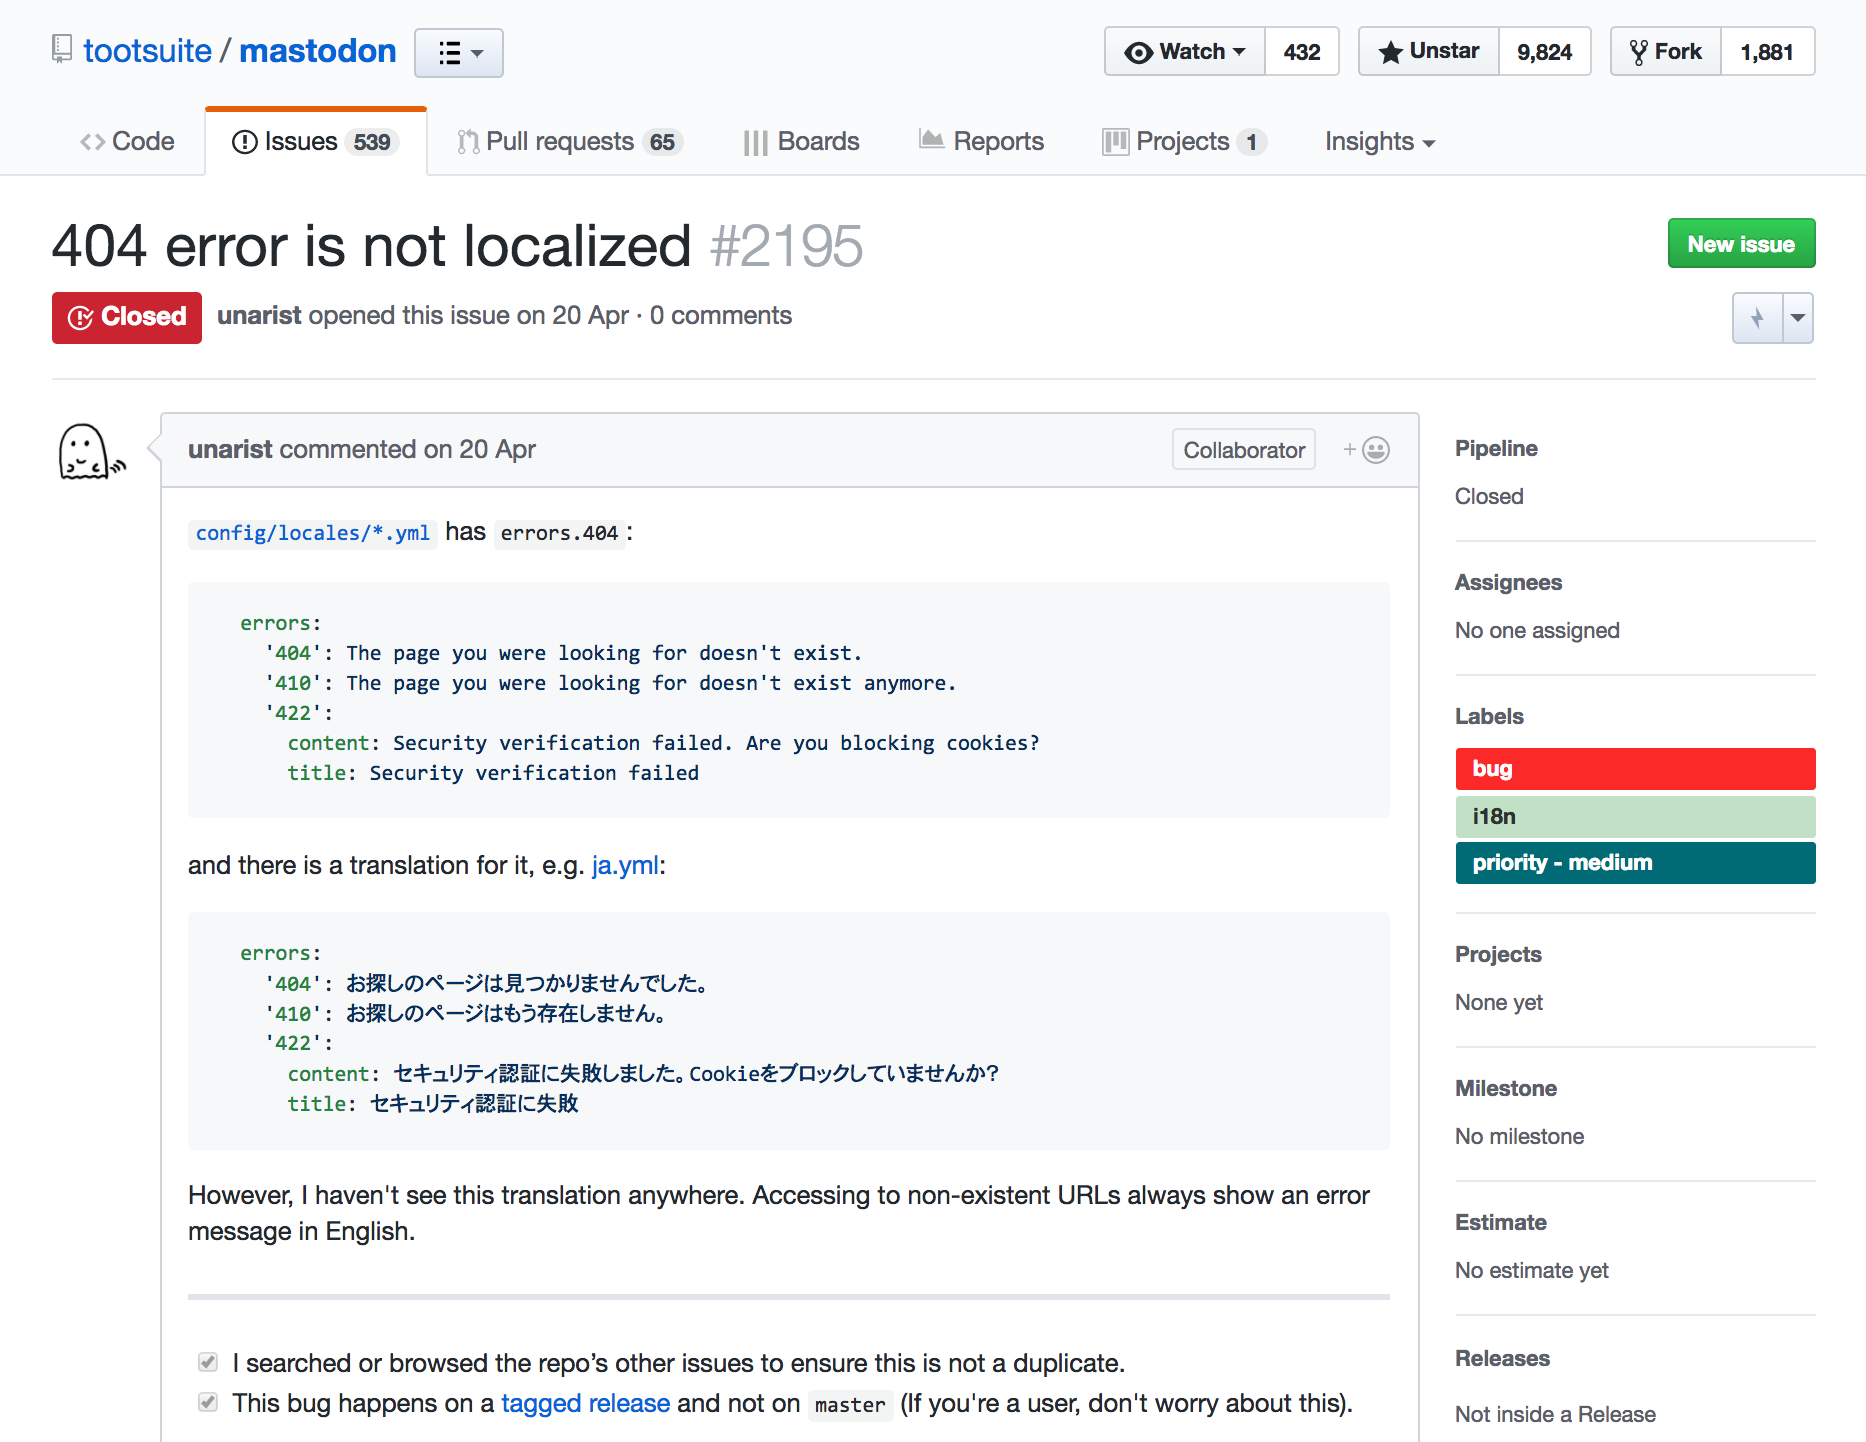Open tootsuite organization link
This screenshot has height=1442, width=1866.
click(x=148, y=51)
